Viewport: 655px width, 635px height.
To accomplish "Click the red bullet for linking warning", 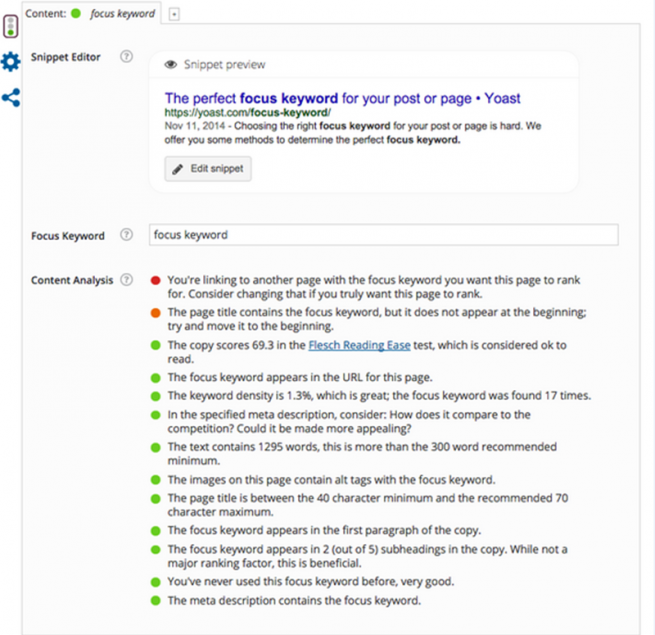I will click(155, 281).
